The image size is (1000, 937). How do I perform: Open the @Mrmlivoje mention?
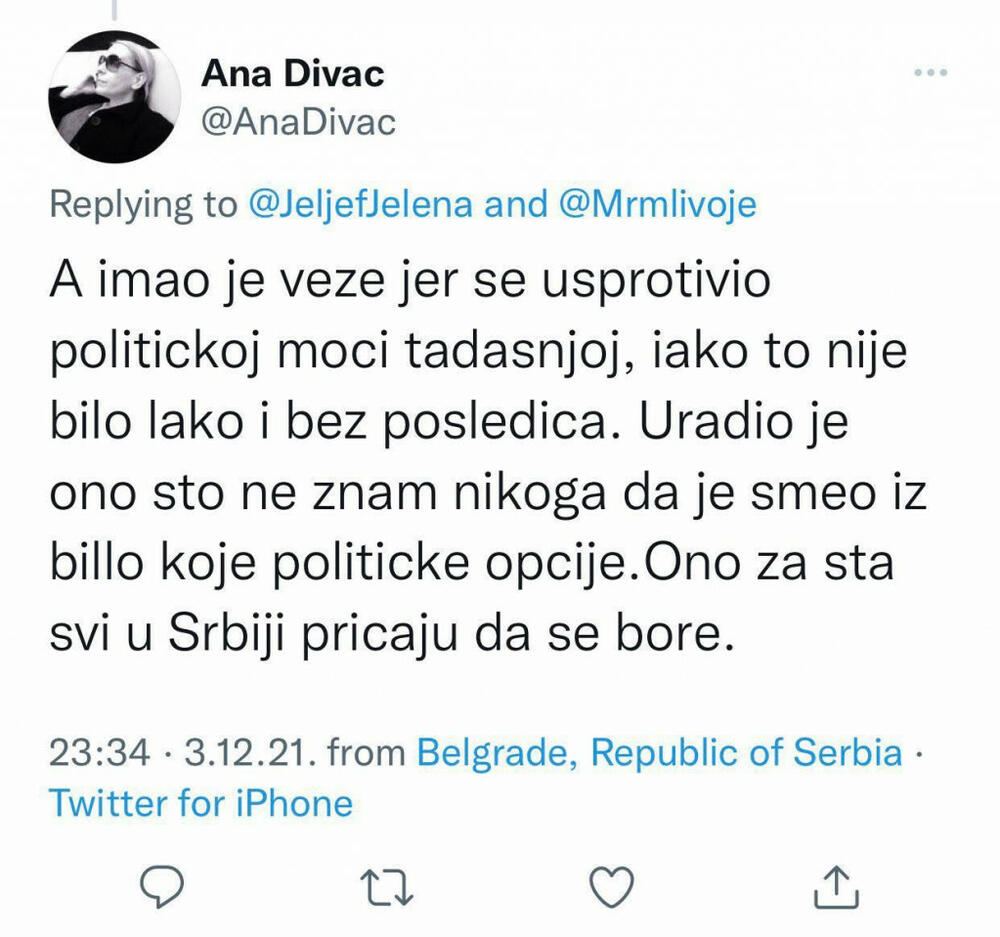(665, 205)
